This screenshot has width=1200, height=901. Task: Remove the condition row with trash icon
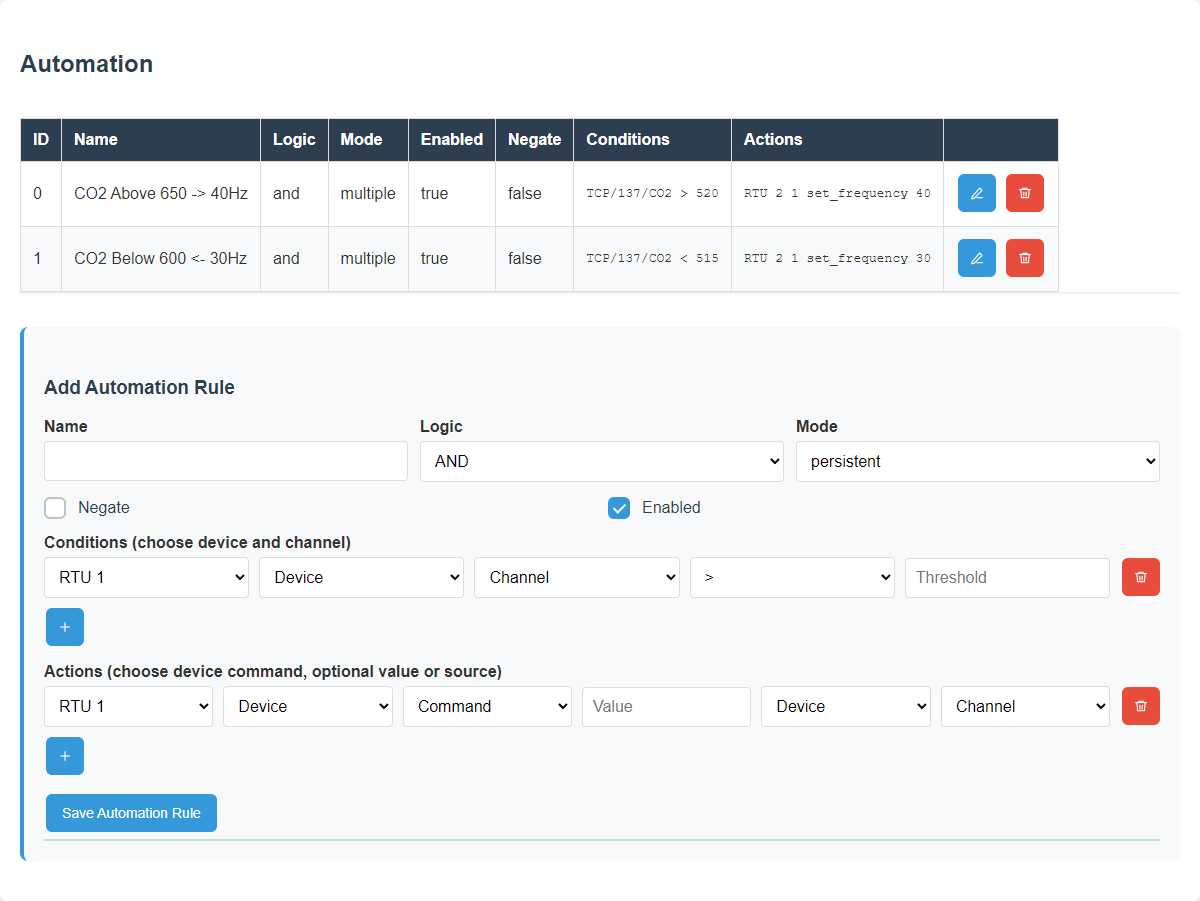(x=1141, y=577)
